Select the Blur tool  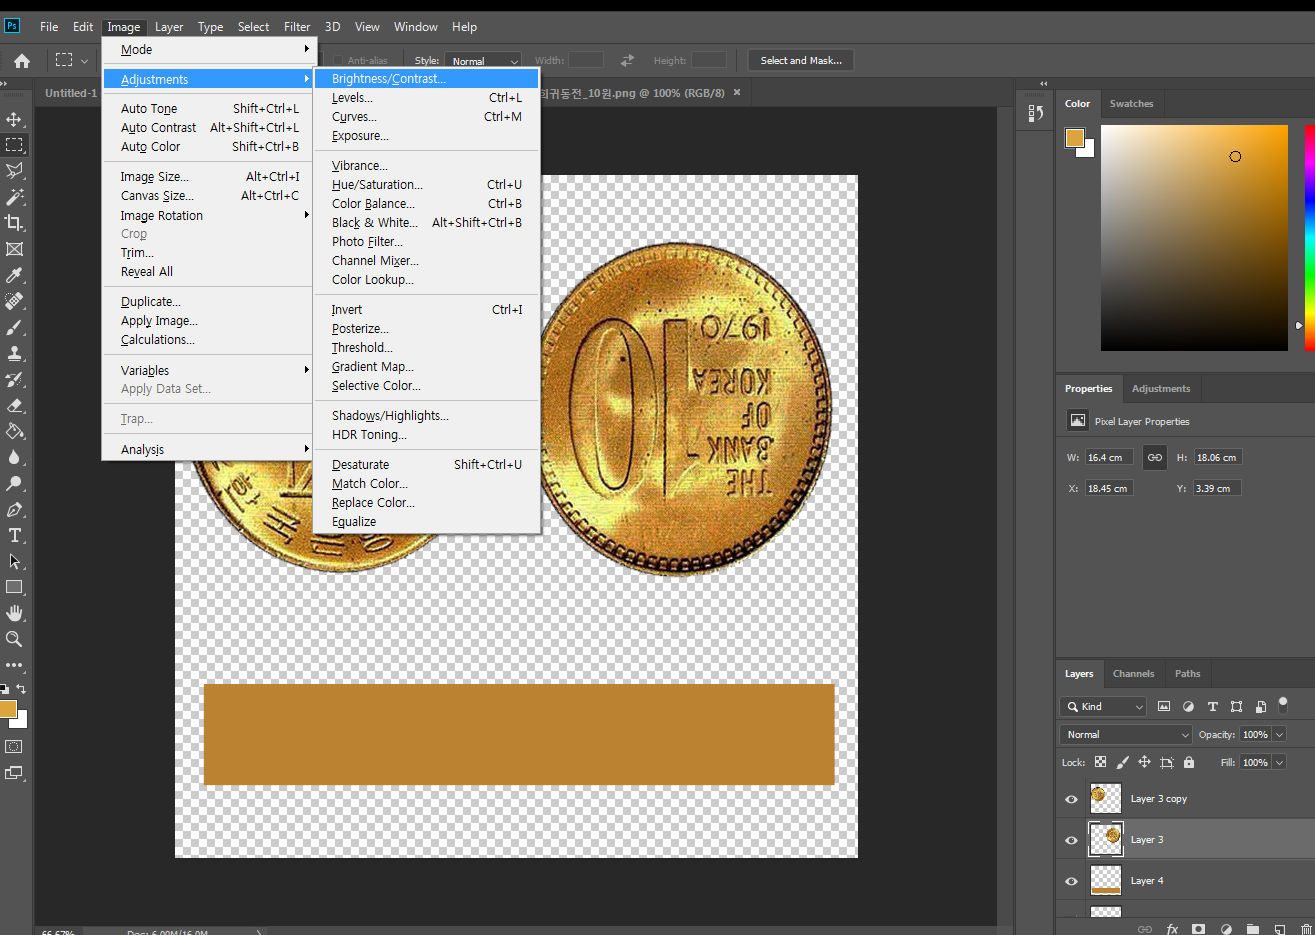pos(14,457)
